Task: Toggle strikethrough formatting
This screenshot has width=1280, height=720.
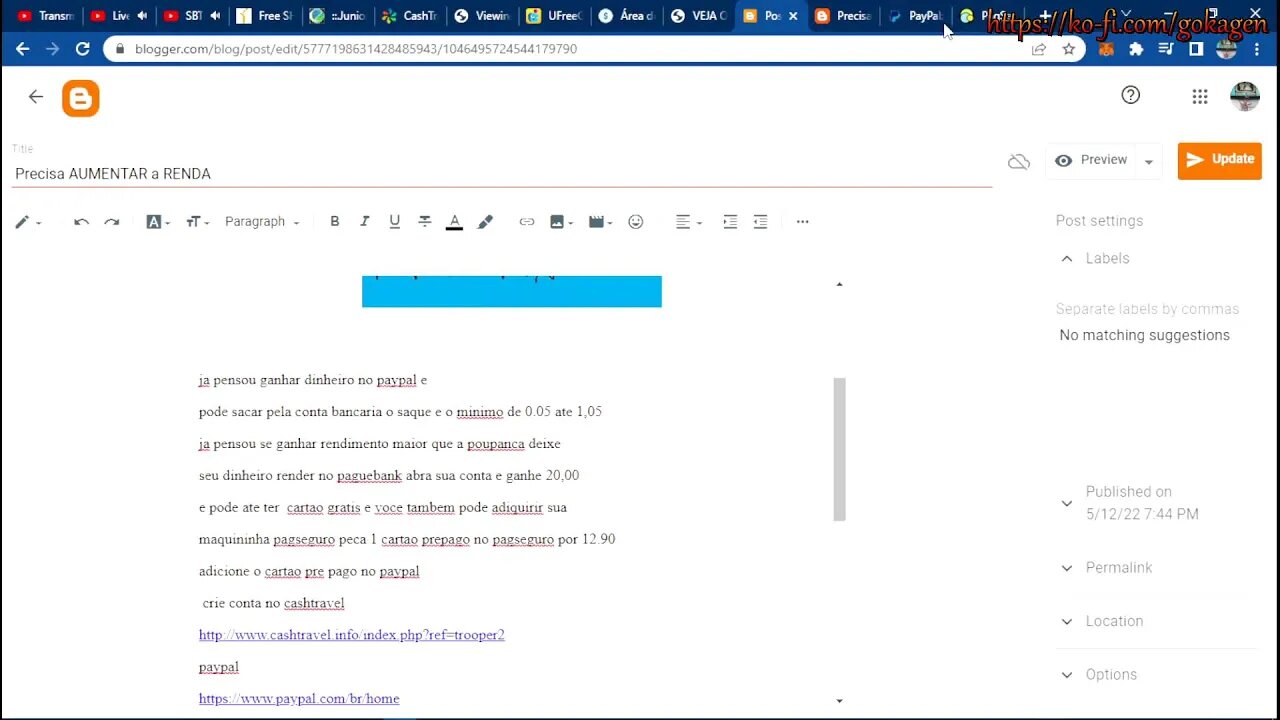Action: (x=425, y=222)
